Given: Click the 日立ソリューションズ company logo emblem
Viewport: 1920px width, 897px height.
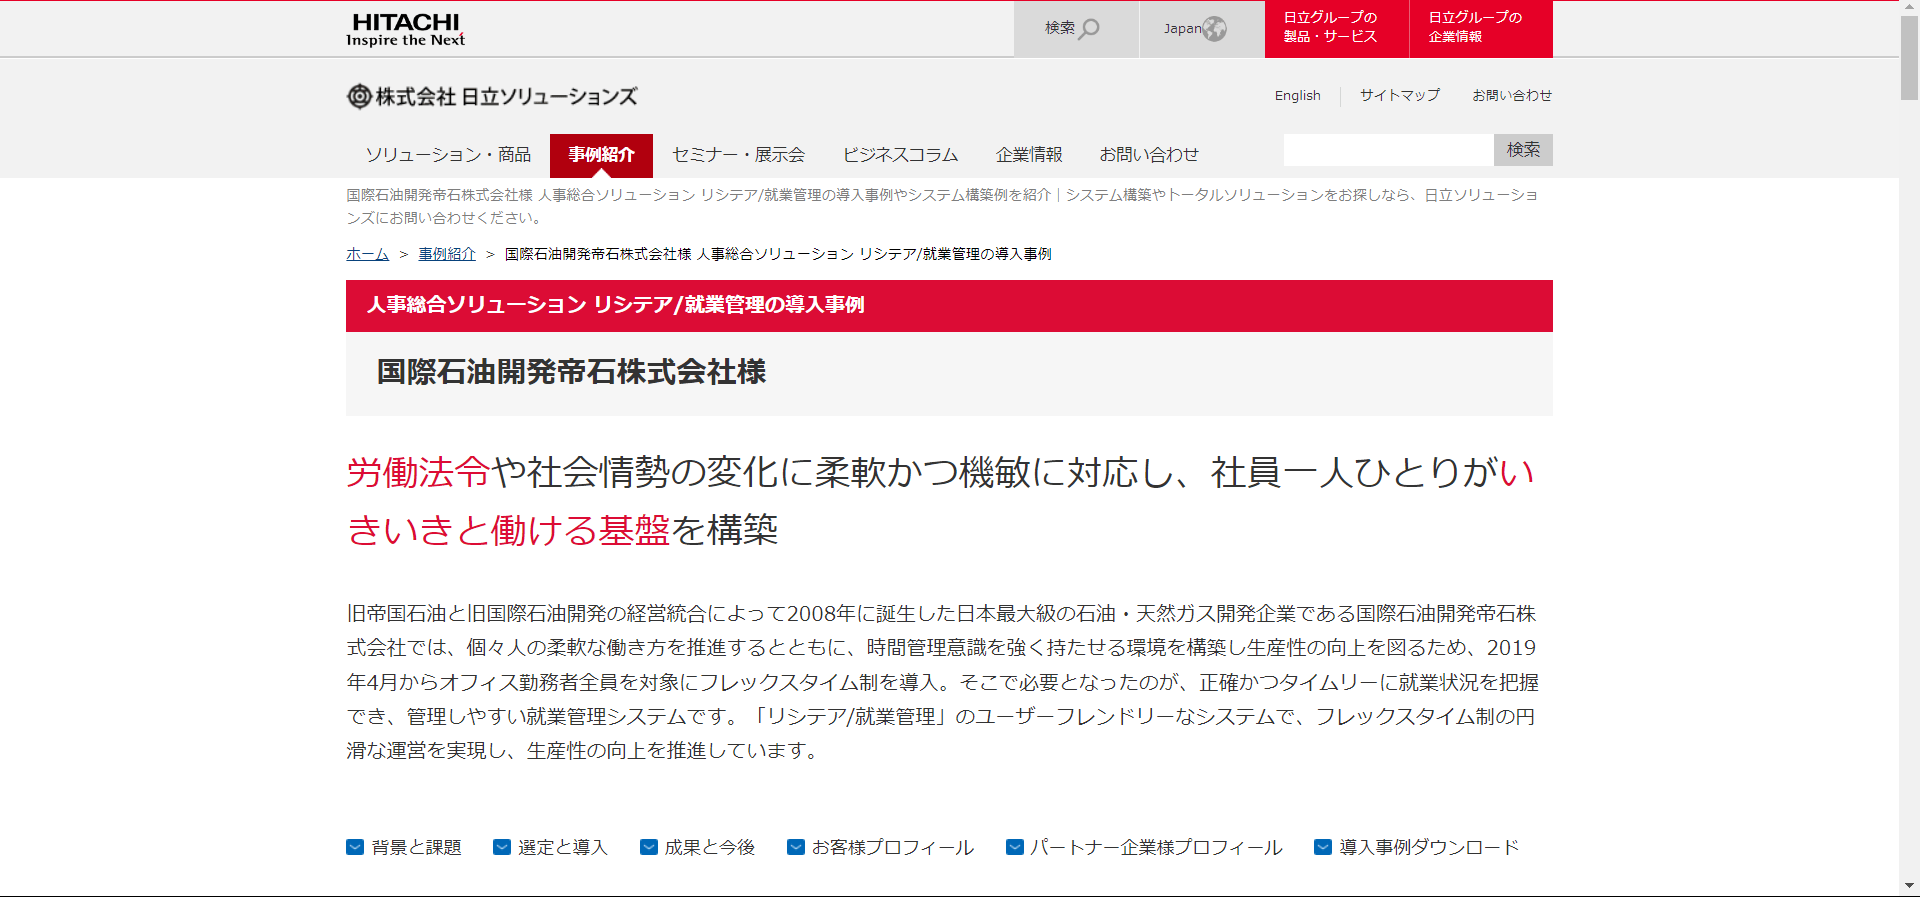Looking at the screenshot, I should pyautogui.click(x=359, y=96).
